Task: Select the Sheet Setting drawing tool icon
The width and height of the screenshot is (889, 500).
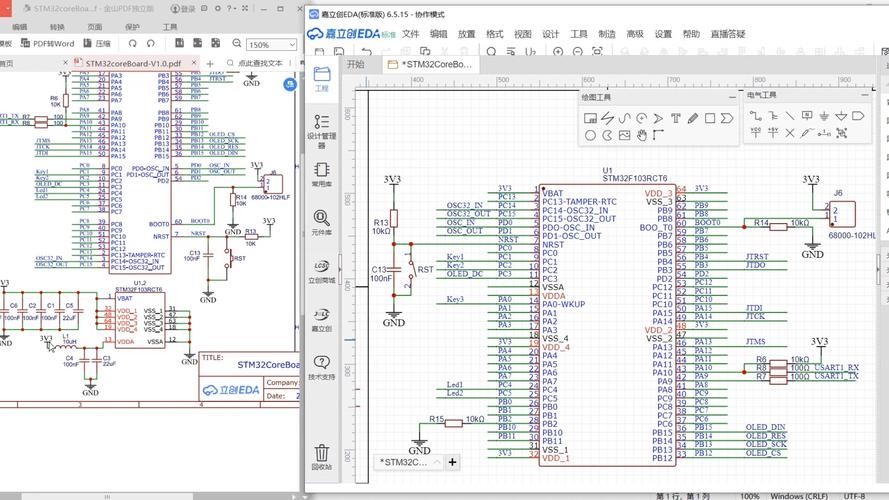Action: point(590,118)
